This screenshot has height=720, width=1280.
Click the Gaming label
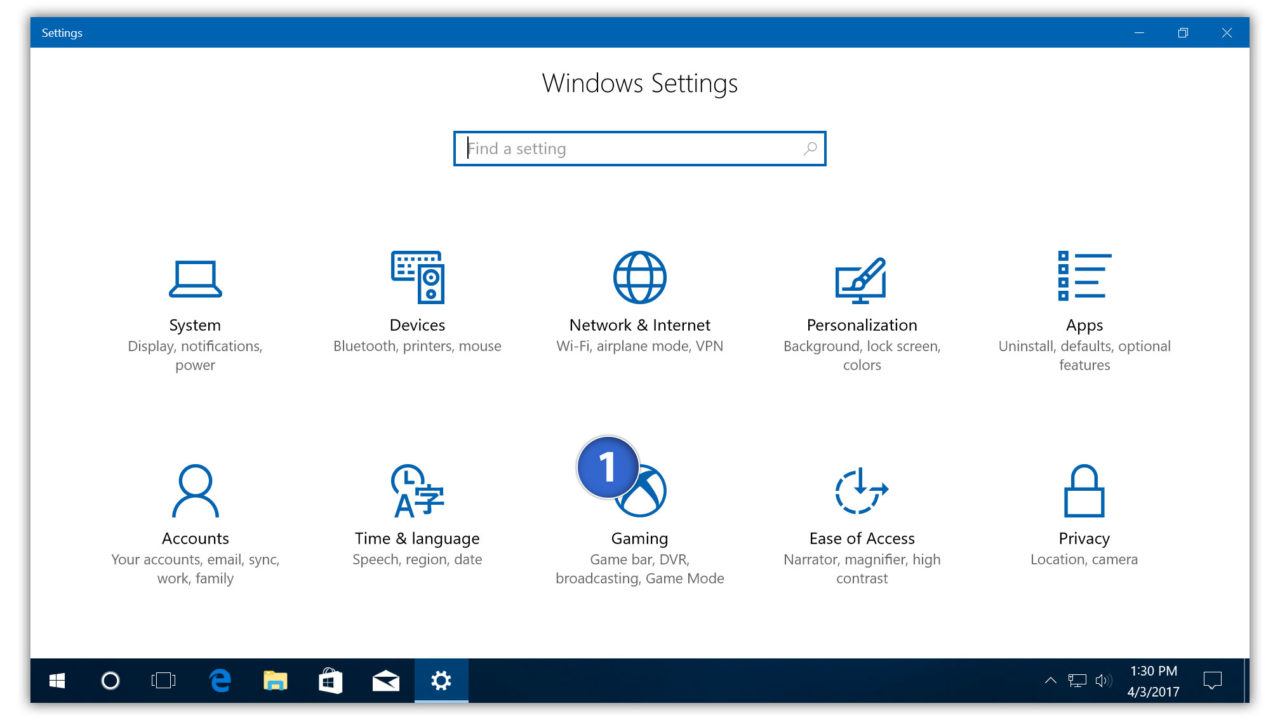coord(640,539)
